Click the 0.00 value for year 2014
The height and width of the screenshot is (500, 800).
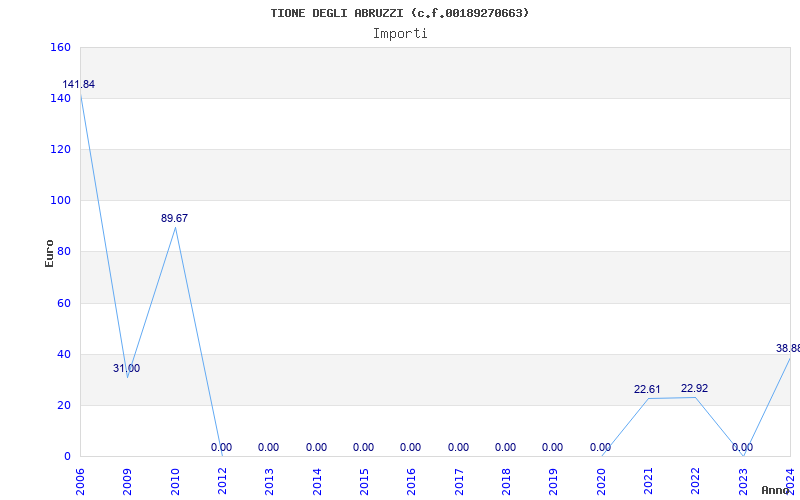pos(316,447)
